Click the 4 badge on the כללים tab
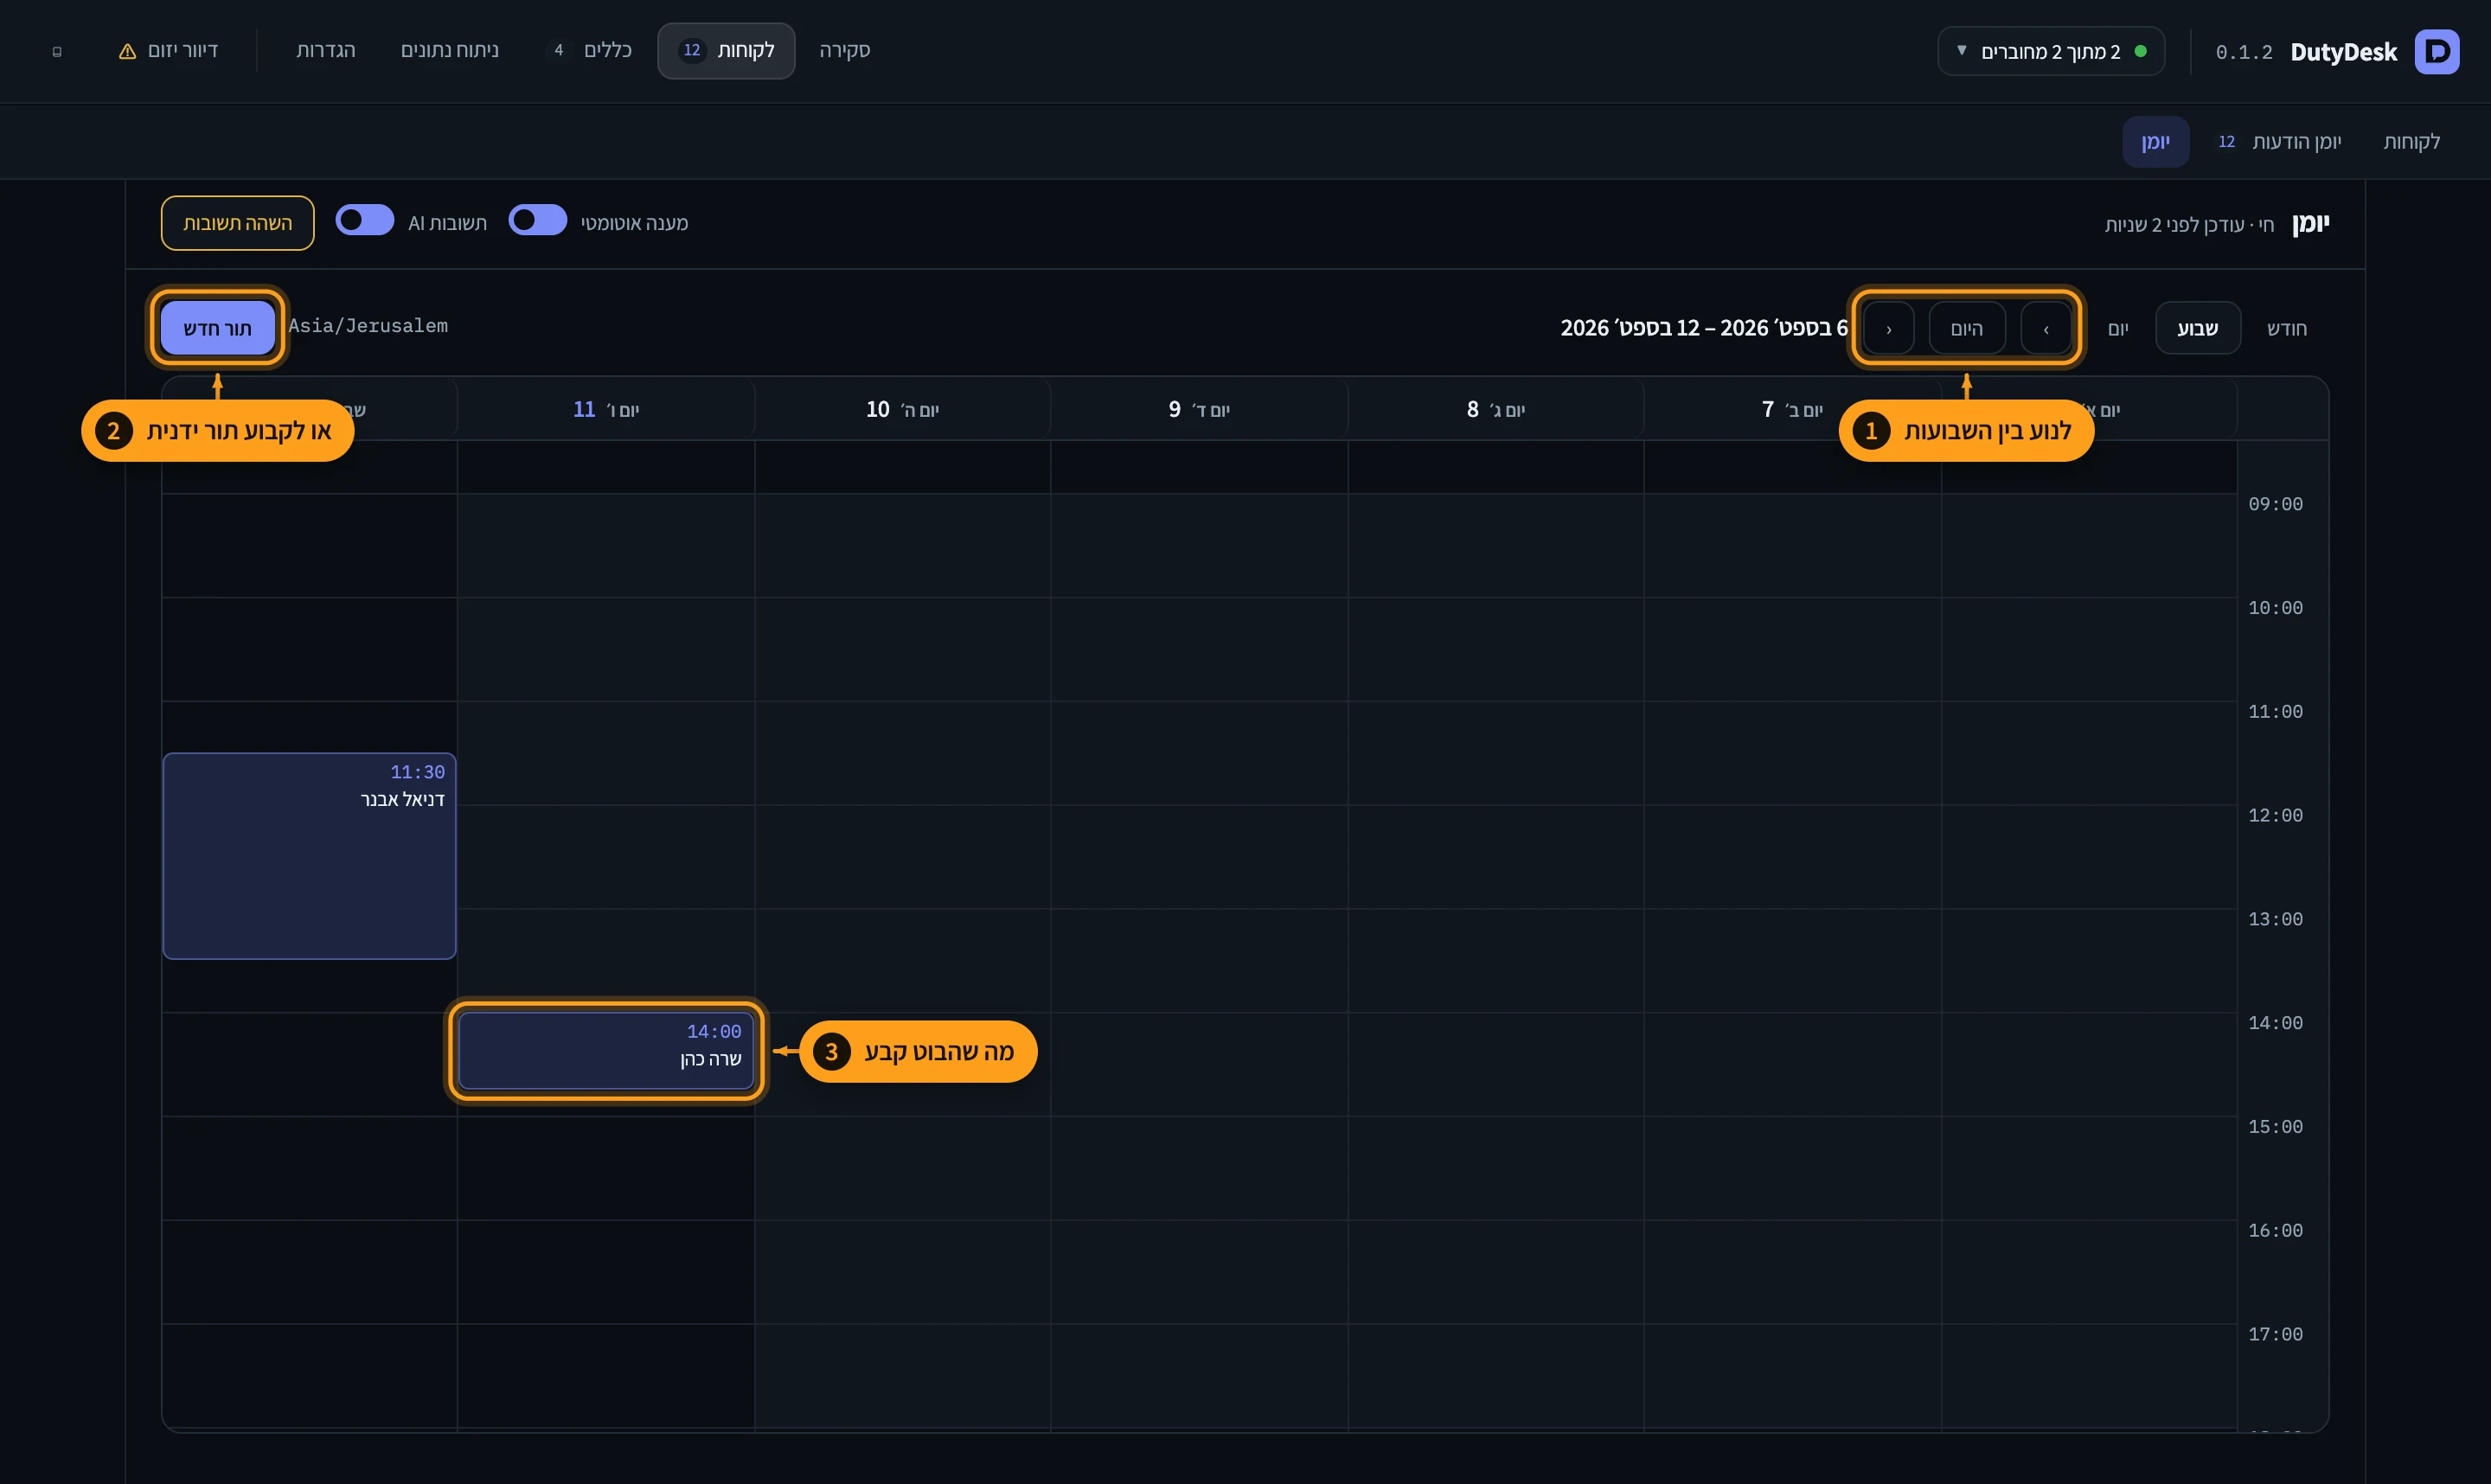The width and height of the screenshot is (2491, 1484). [x=559, y=50]
